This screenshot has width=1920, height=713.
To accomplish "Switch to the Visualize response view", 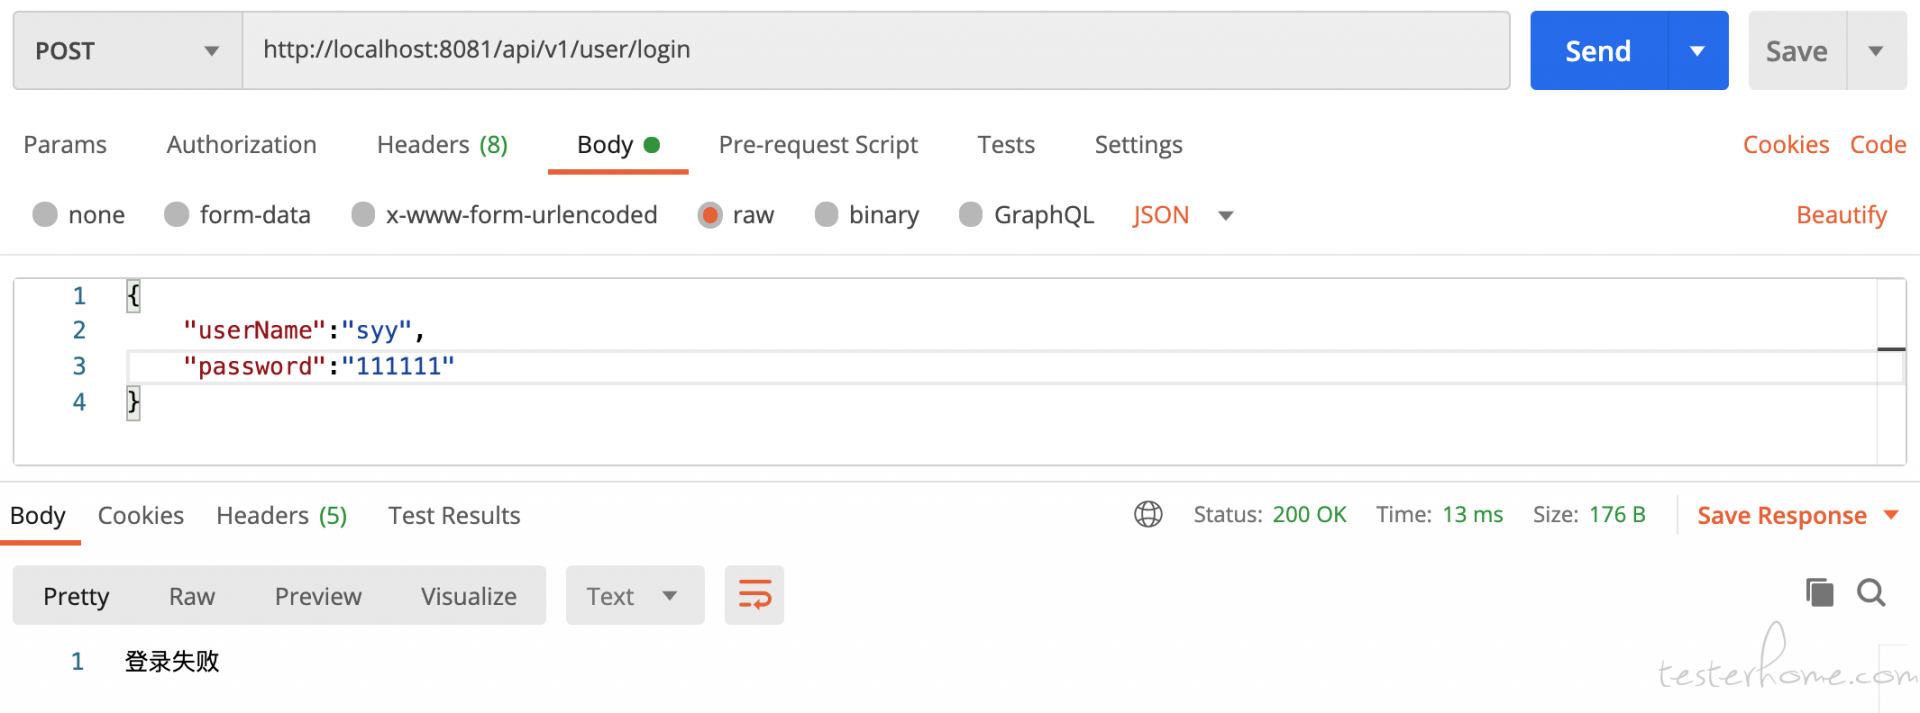I will click(469, 596).
